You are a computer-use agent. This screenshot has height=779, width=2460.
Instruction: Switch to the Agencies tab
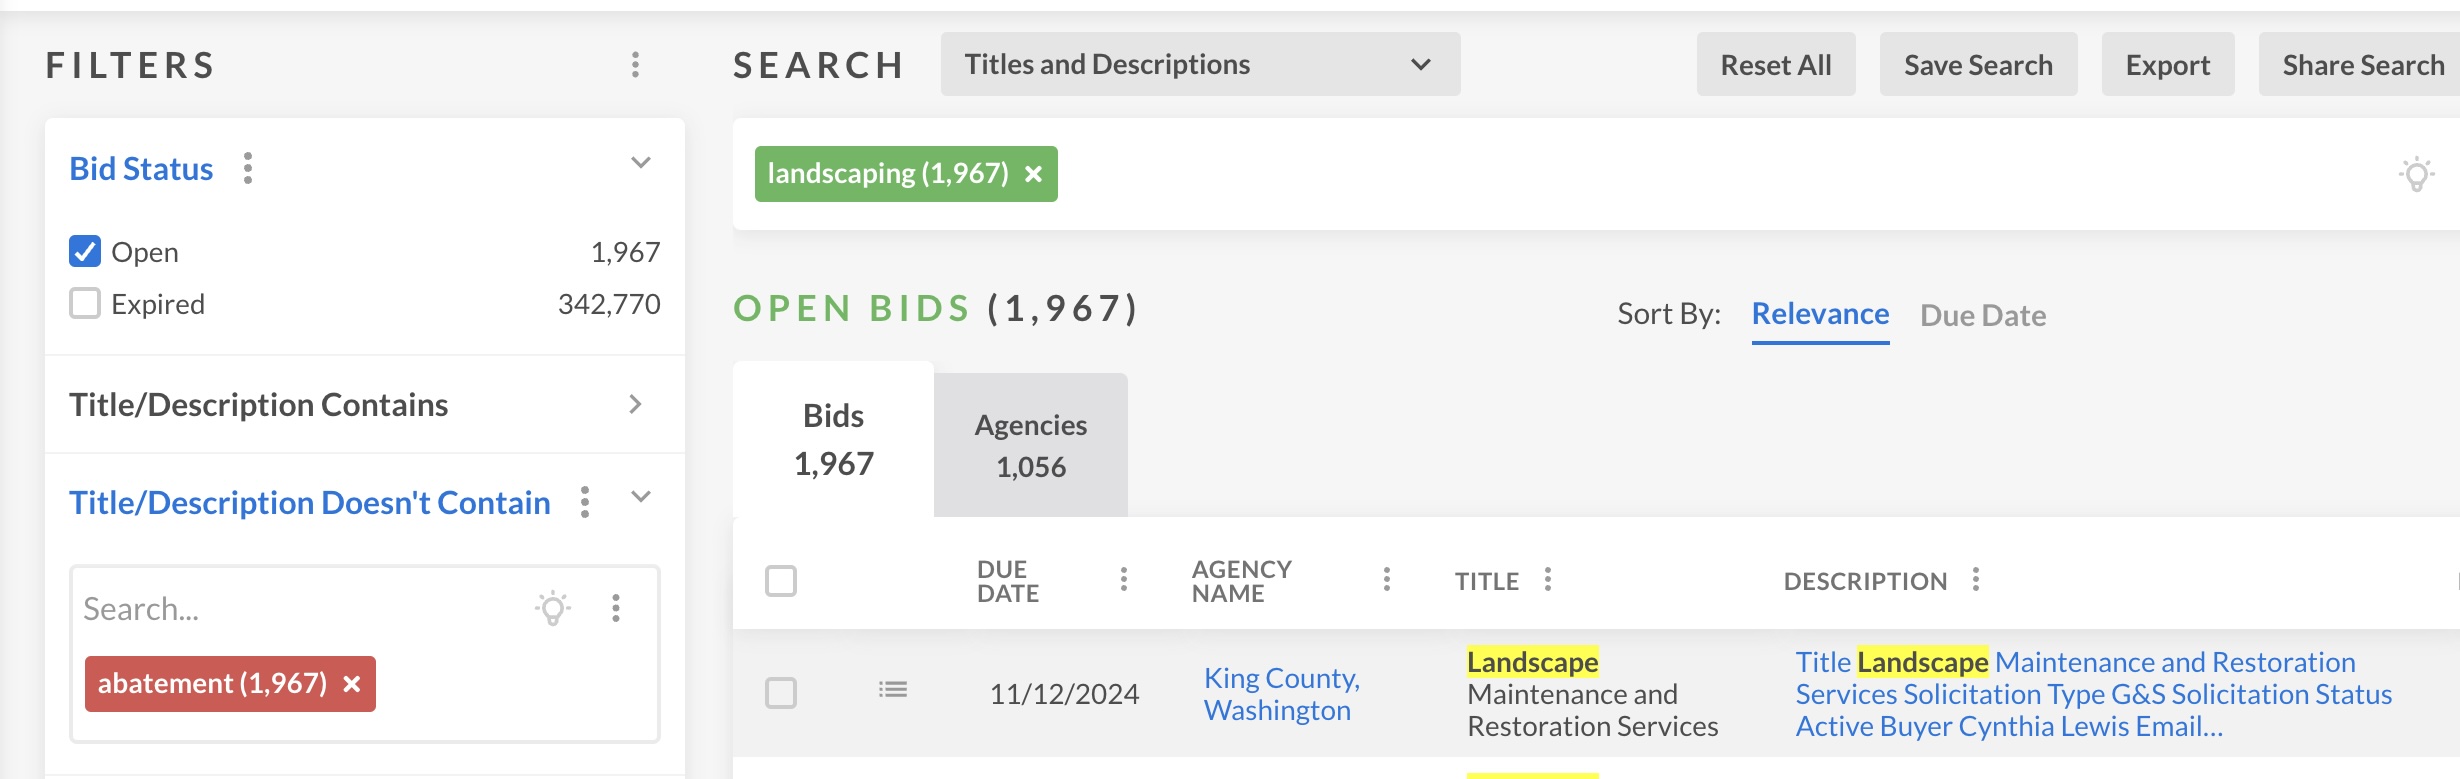pyautogui.click(x=1030, y=446)
